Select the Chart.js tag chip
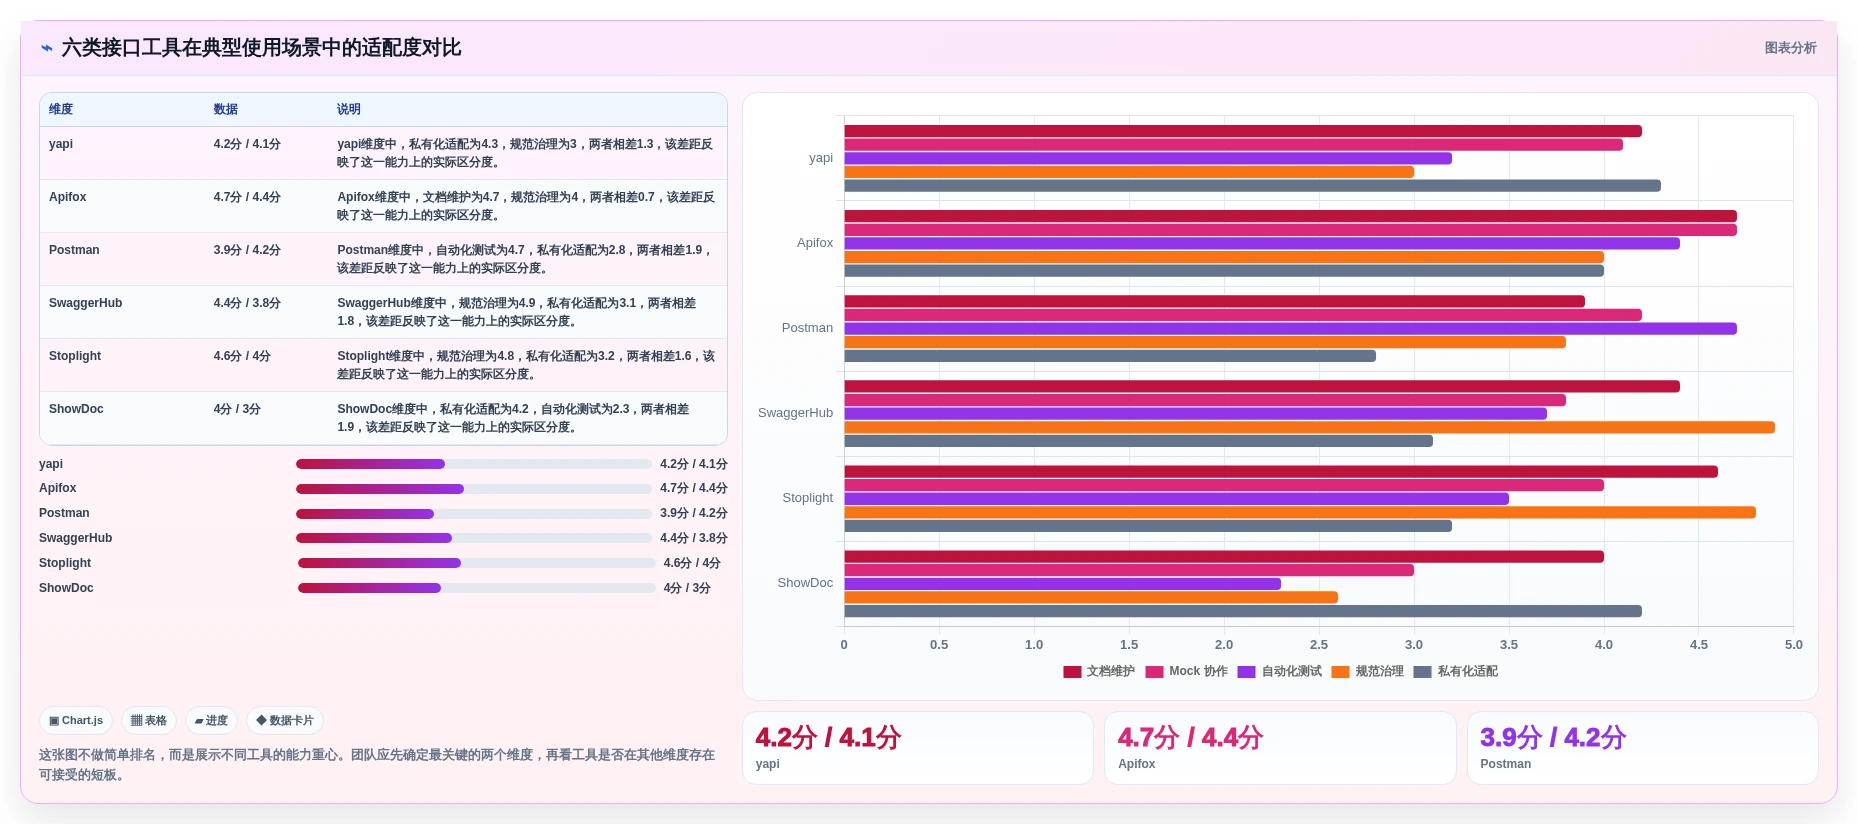 pos(76,720)
